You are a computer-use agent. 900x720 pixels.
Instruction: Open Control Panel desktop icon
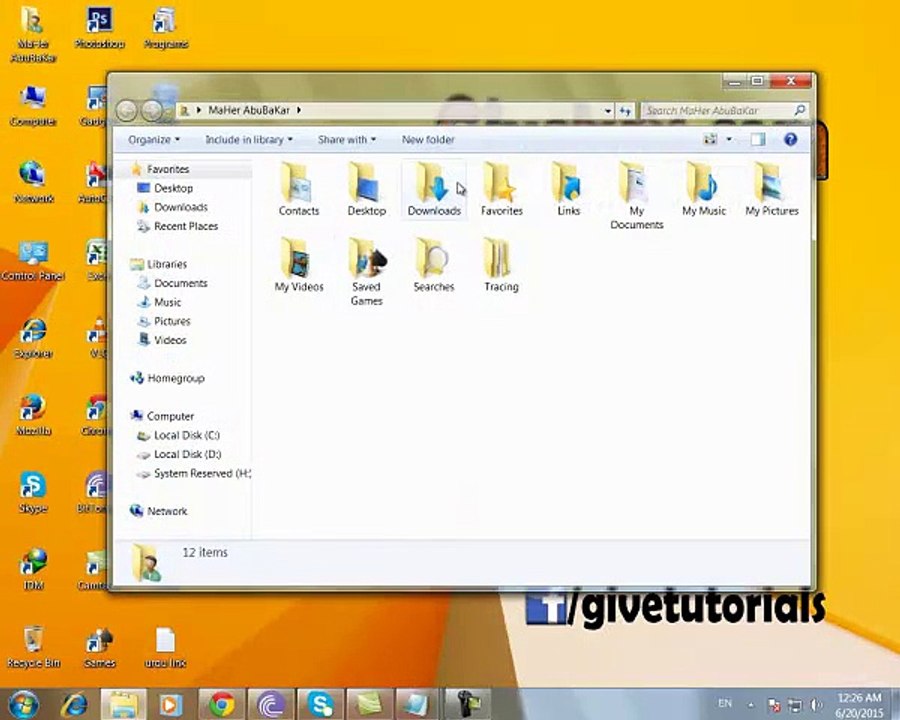[33, 260]
